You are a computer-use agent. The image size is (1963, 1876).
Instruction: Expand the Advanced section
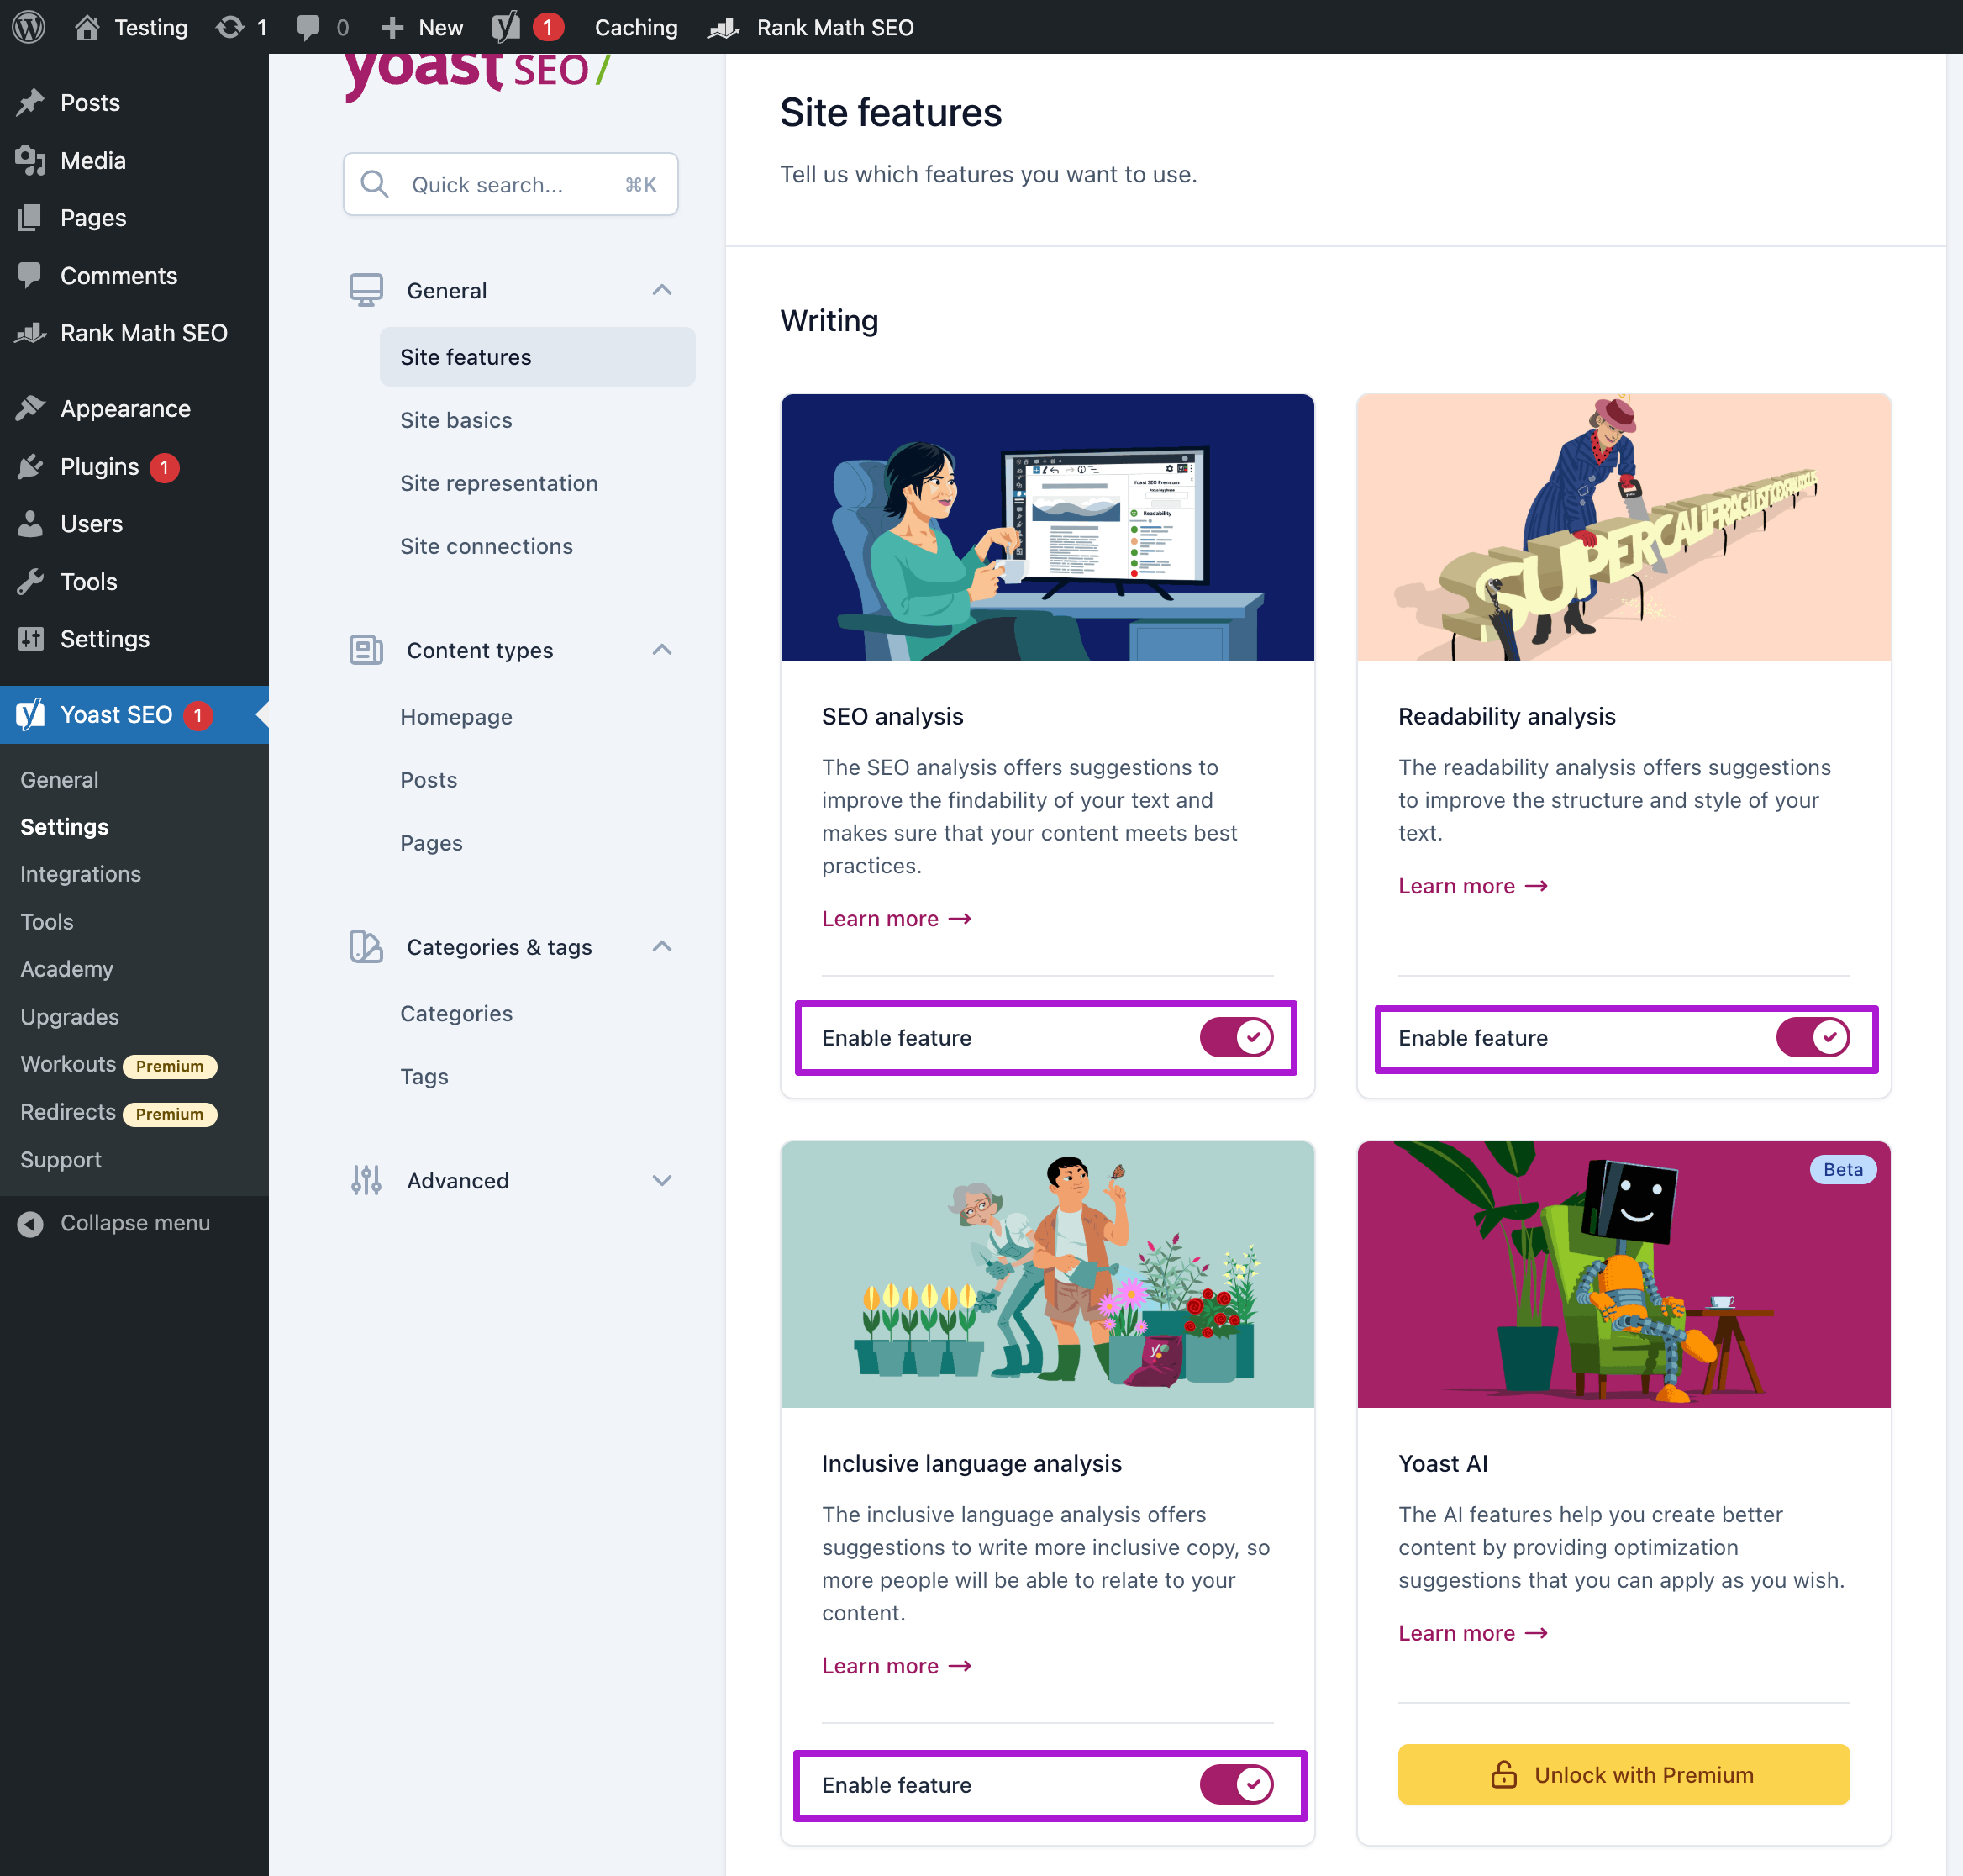(x=662, y=1180)
